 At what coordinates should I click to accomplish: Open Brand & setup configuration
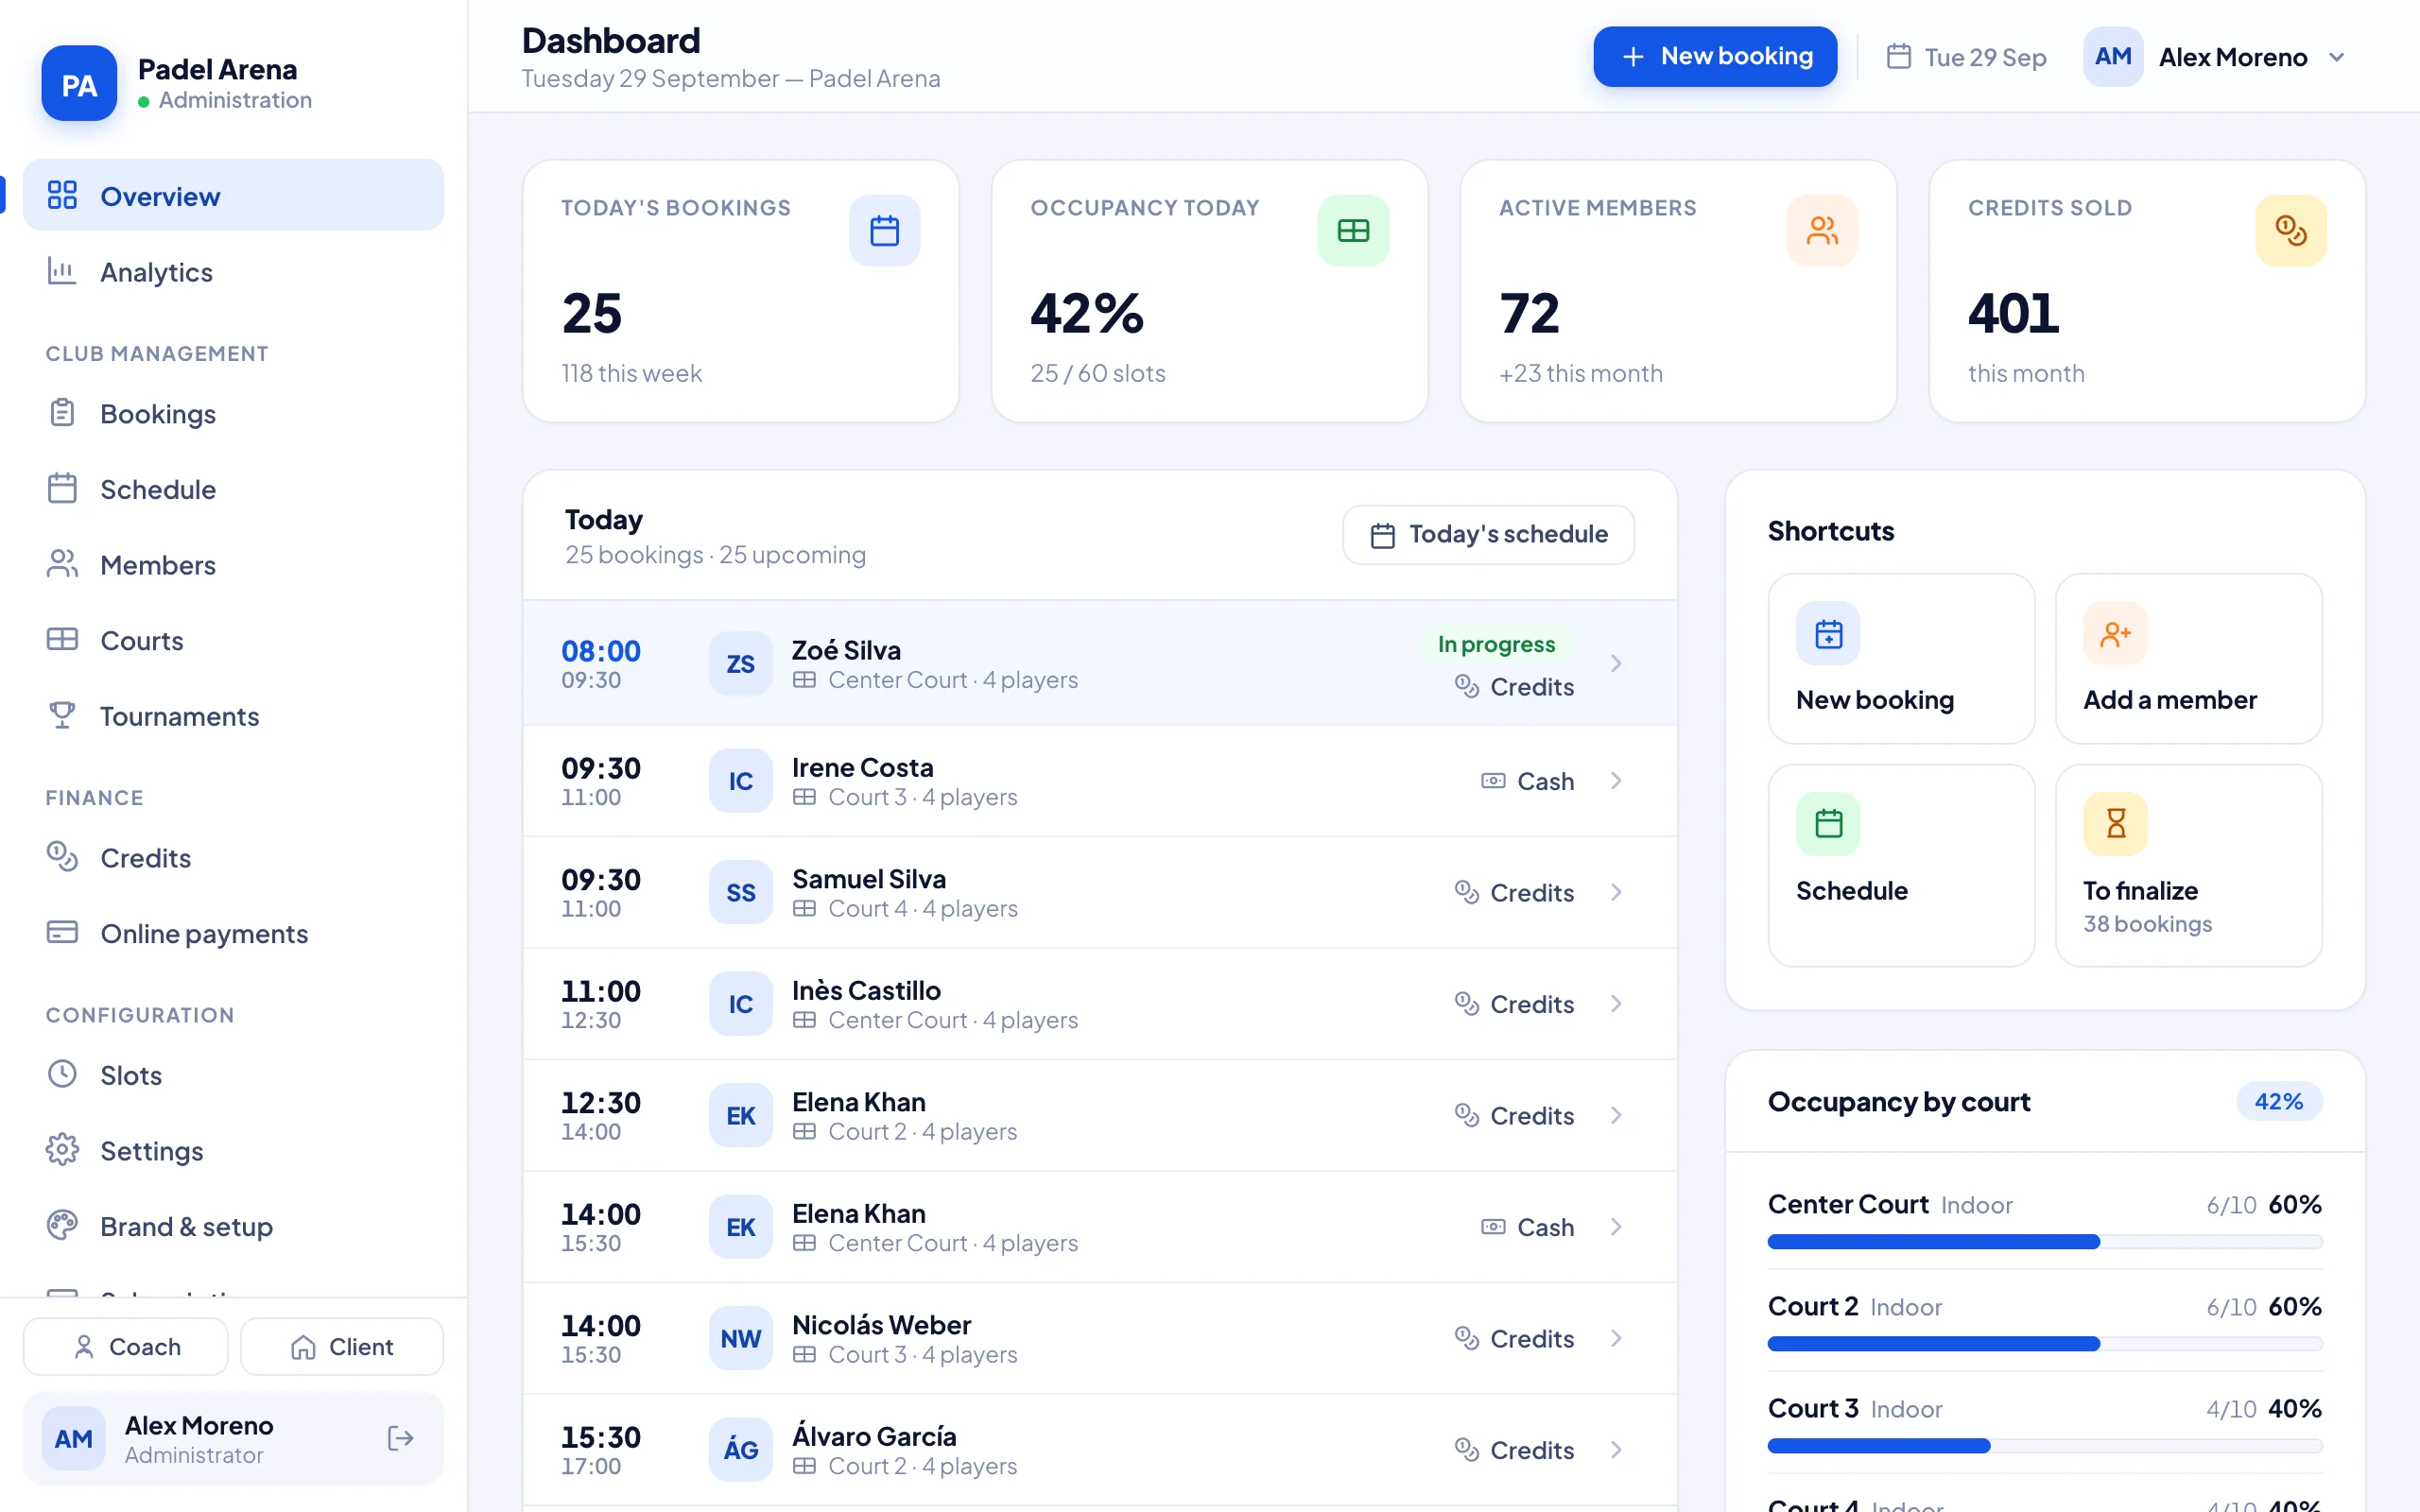(233, 1226)
